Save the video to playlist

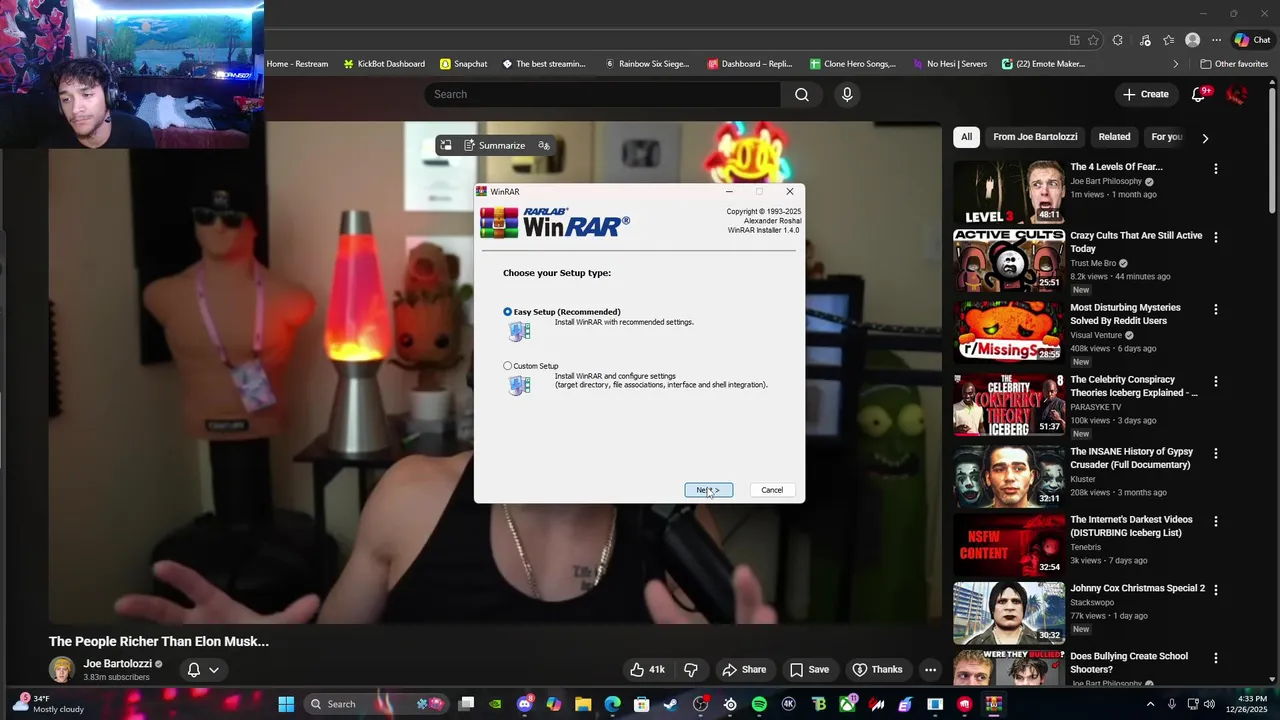809,670
